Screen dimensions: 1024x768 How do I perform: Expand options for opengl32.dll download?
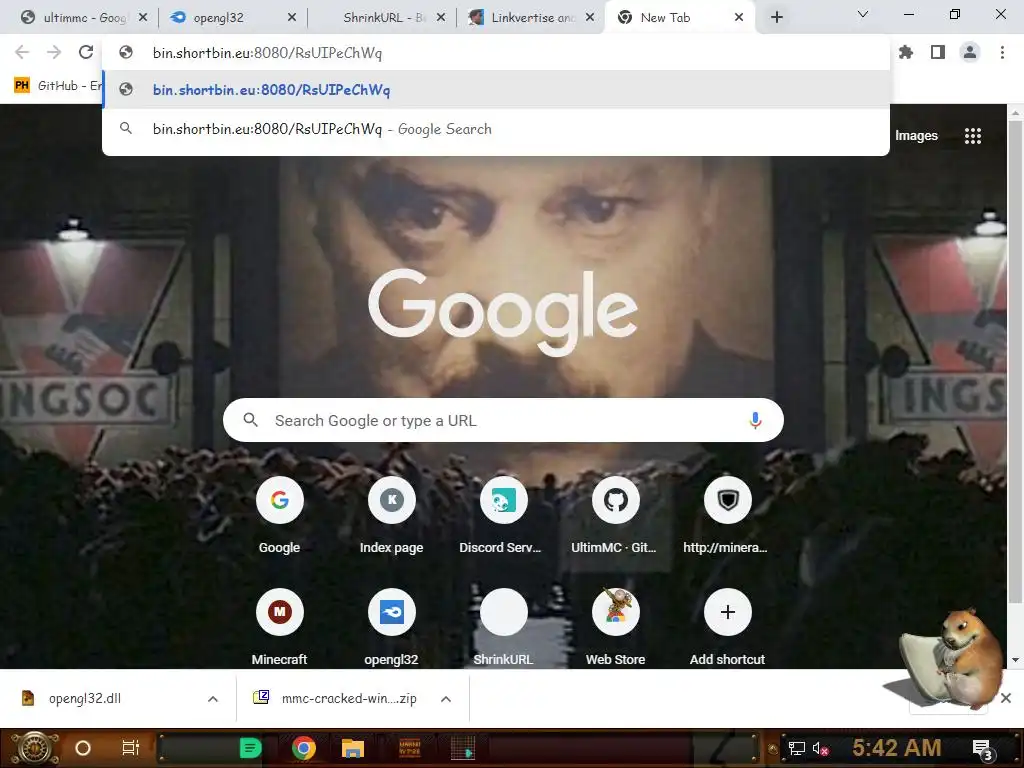coord(212,699)
